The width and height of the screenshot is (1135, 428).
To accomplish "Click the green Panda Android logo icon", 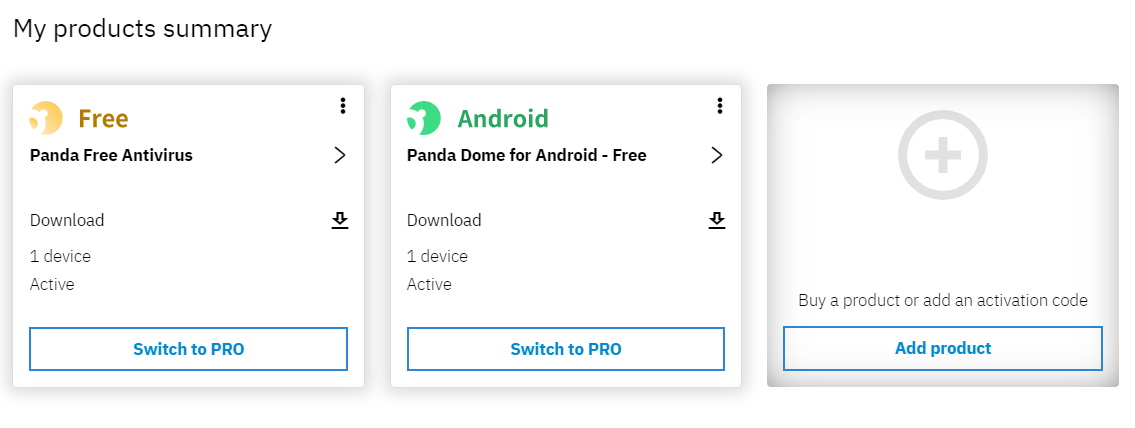I will pos(423,118).
